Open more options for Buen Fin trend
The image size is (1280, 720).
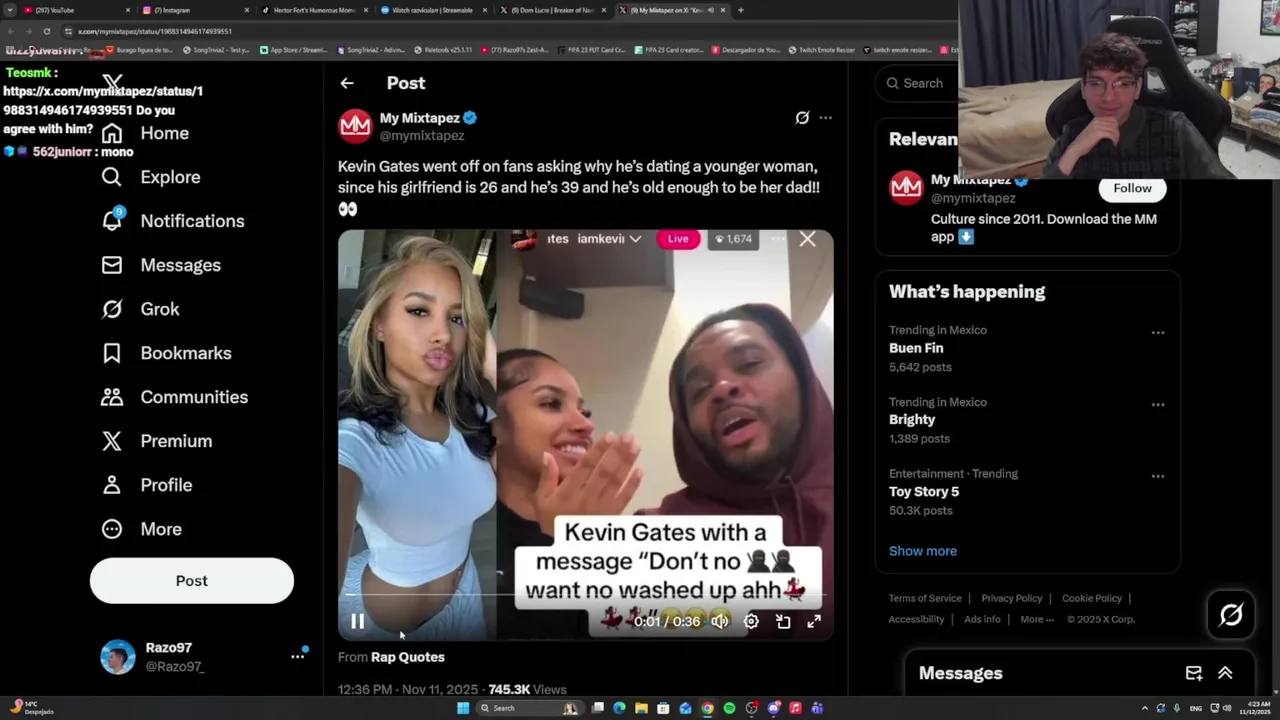click(1158, 333)
